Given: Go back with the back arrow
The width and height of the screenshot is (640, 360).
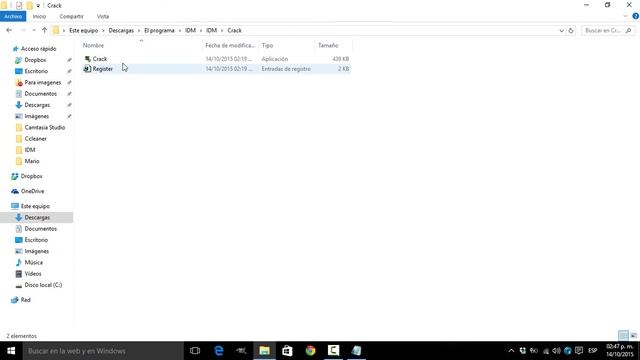Looking at the screenshot, I should [x=9, y=30].
